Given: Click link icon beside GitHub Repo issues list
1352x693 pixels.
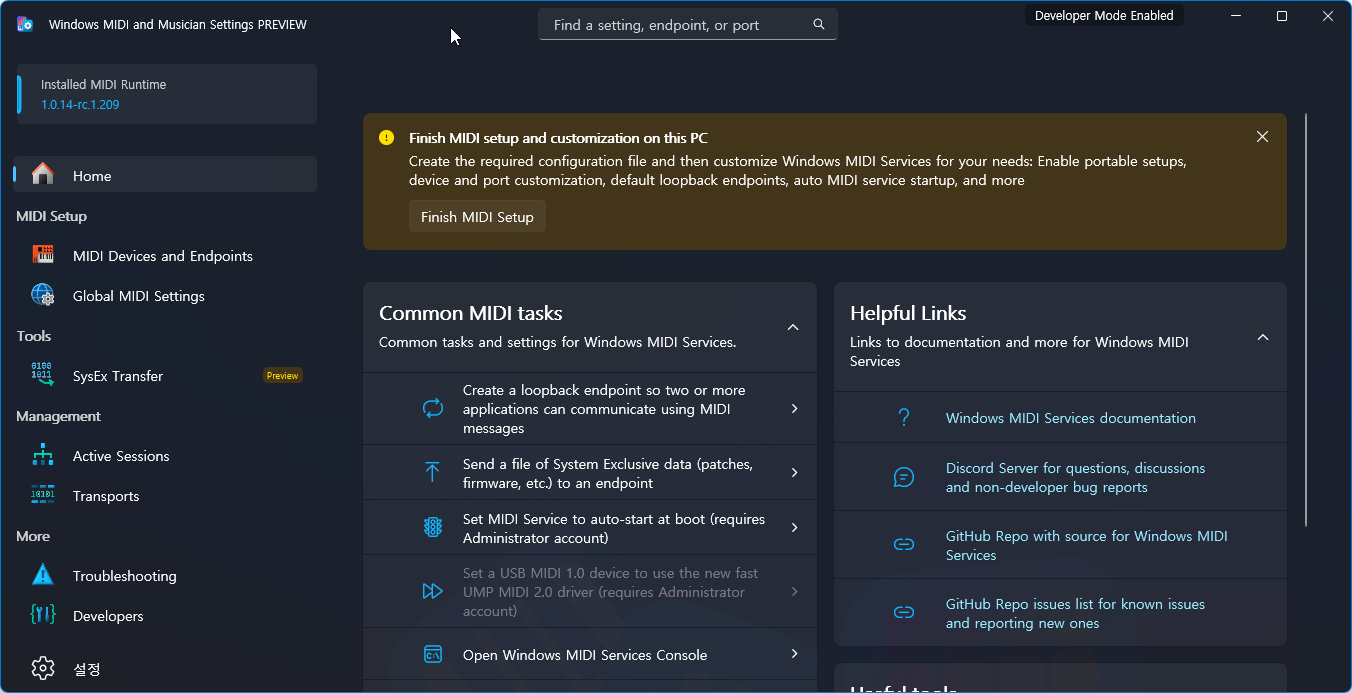Looking at the screenshot, I should pyautogui.click(x=904, y=612).
